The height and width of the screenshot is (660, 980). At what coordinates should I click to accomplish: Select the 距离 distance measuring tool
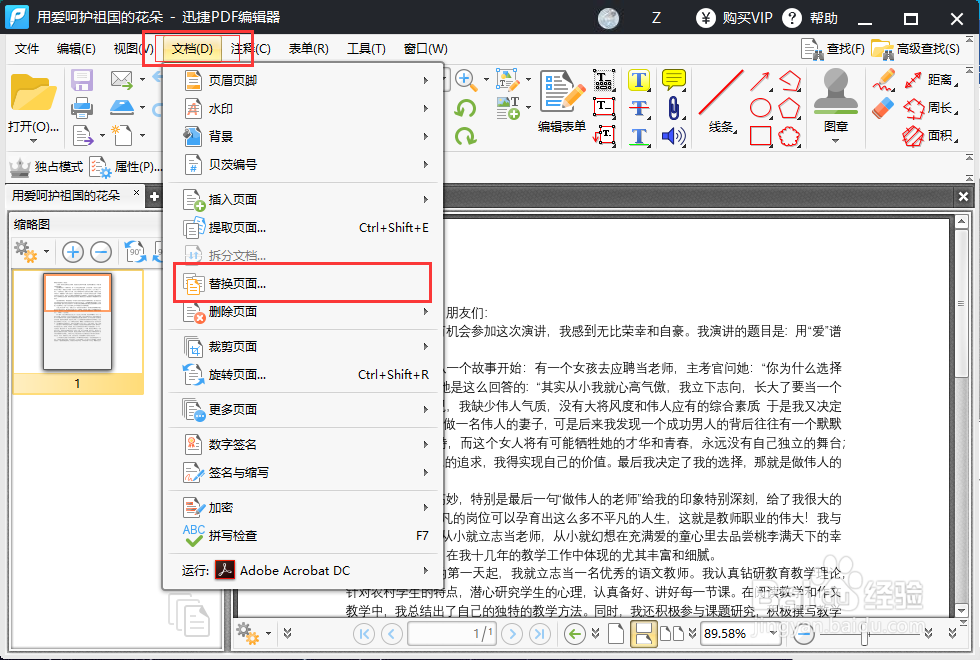[x=930, y=80]
